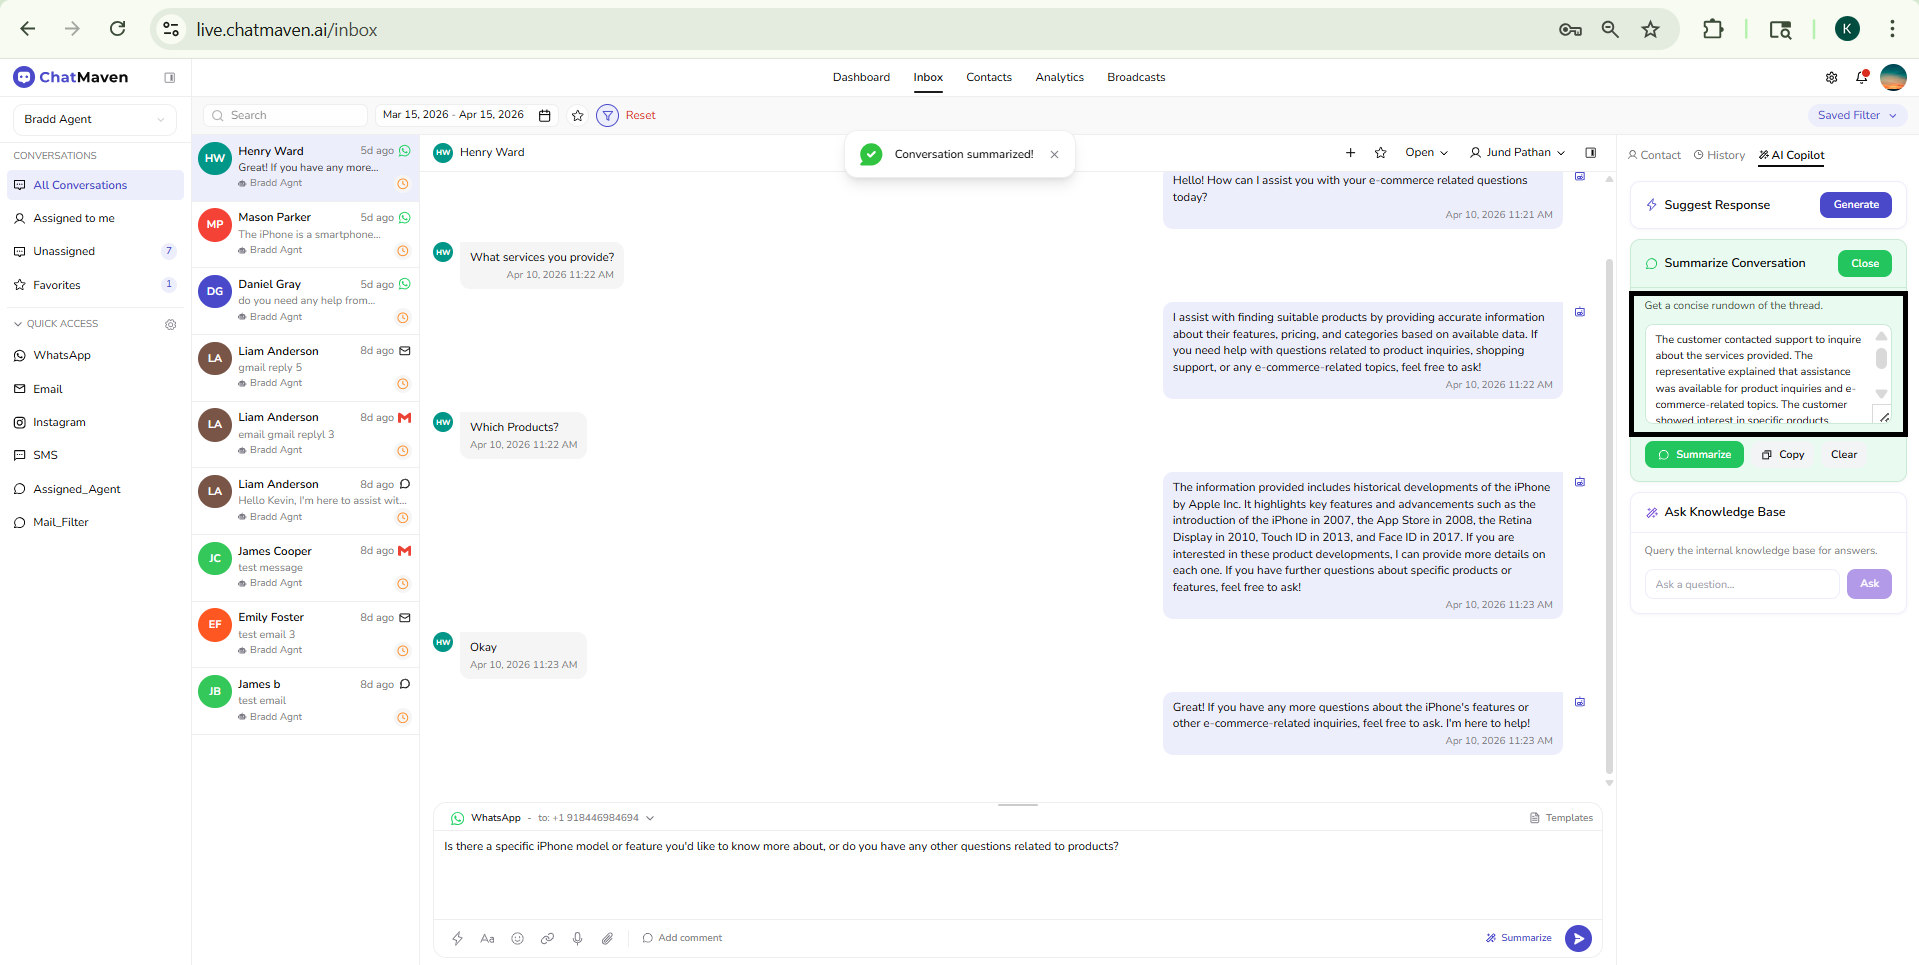
Task: Click the Ask a question input field
Action: point(1741,584)
